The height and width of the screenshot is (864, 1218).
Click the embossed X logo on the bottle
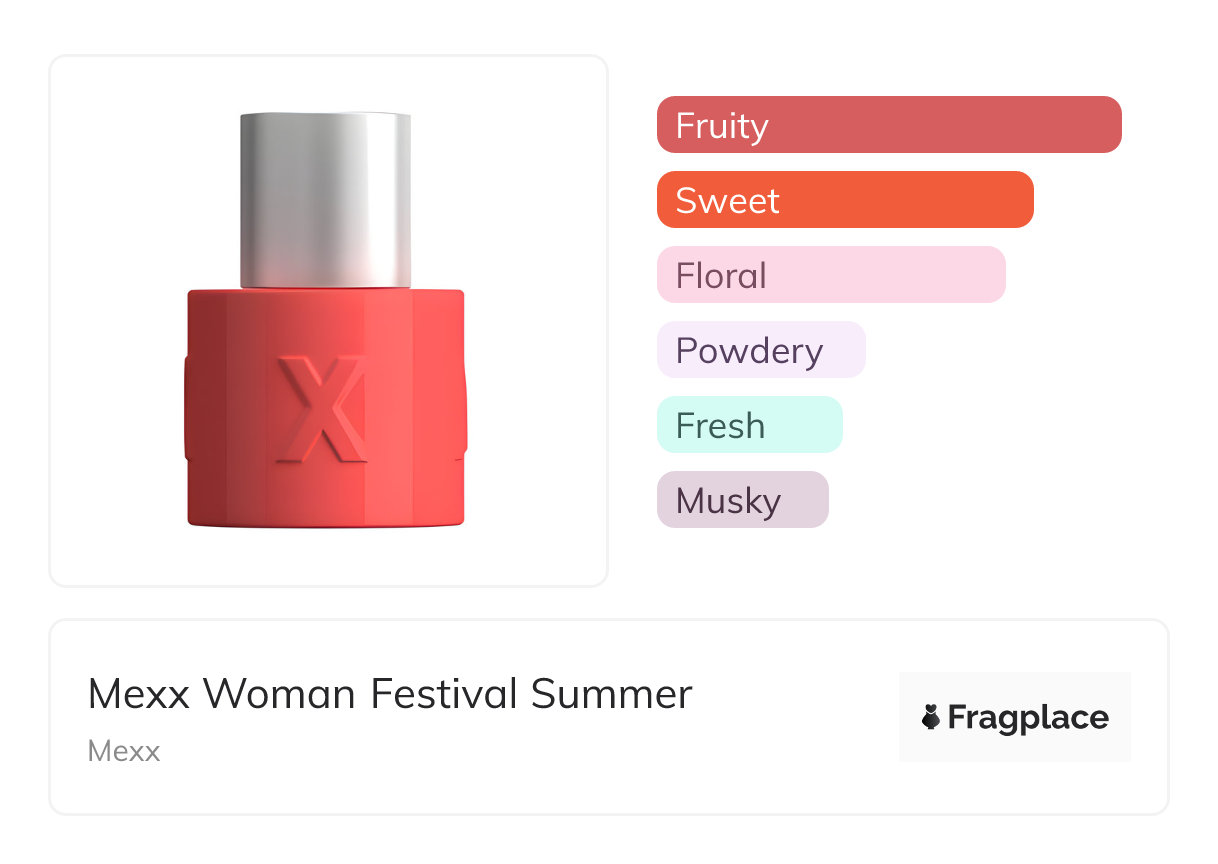tap(322, 409)
